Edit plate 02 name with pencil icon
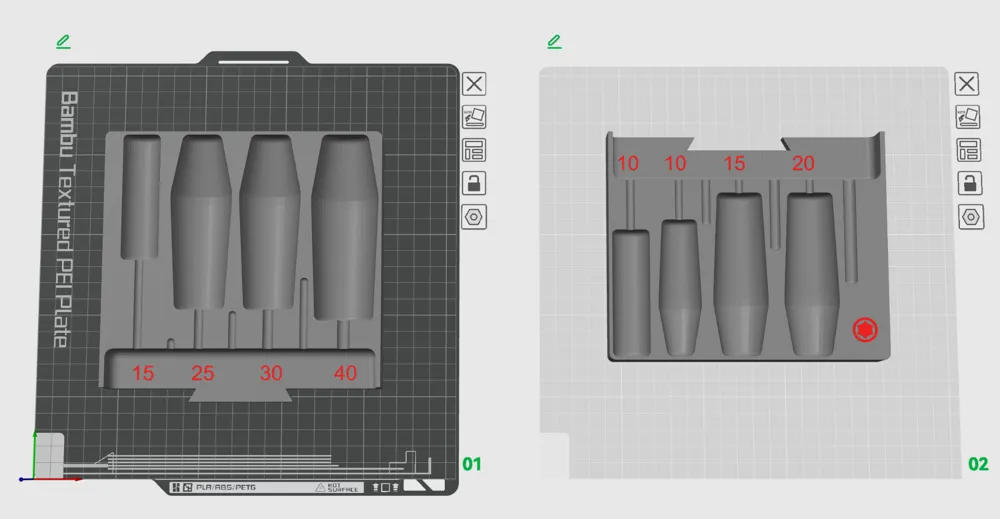Screen dimensions: 1000x519 click(555, 41)
